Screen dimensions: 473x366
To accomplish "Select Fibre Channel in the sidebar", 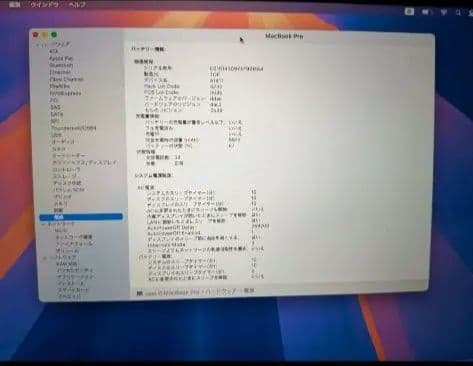I will coord(66,79).
